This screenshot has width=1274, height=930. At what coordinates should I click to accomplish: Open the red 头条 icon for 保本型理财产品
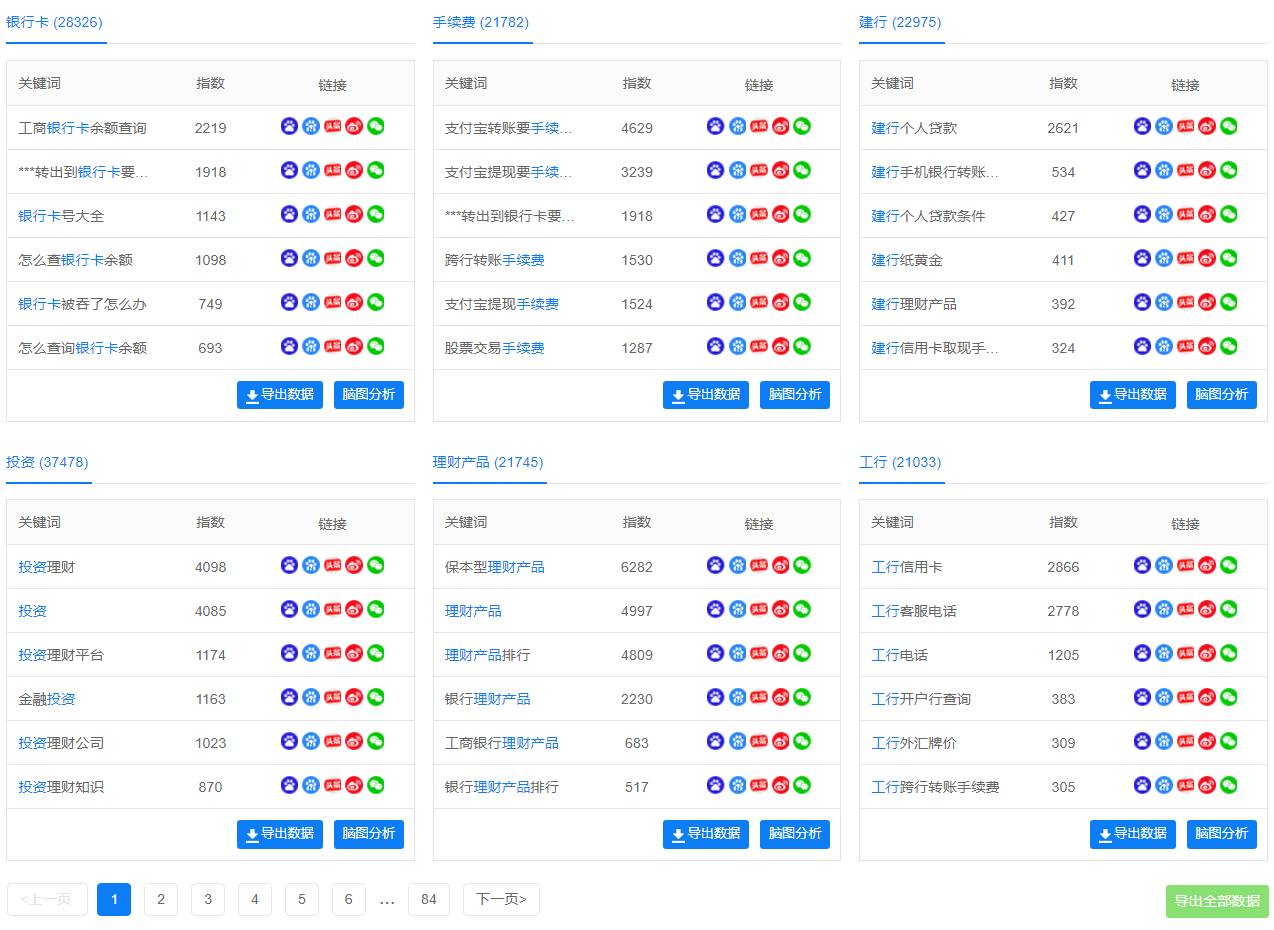tap(759, 565)
